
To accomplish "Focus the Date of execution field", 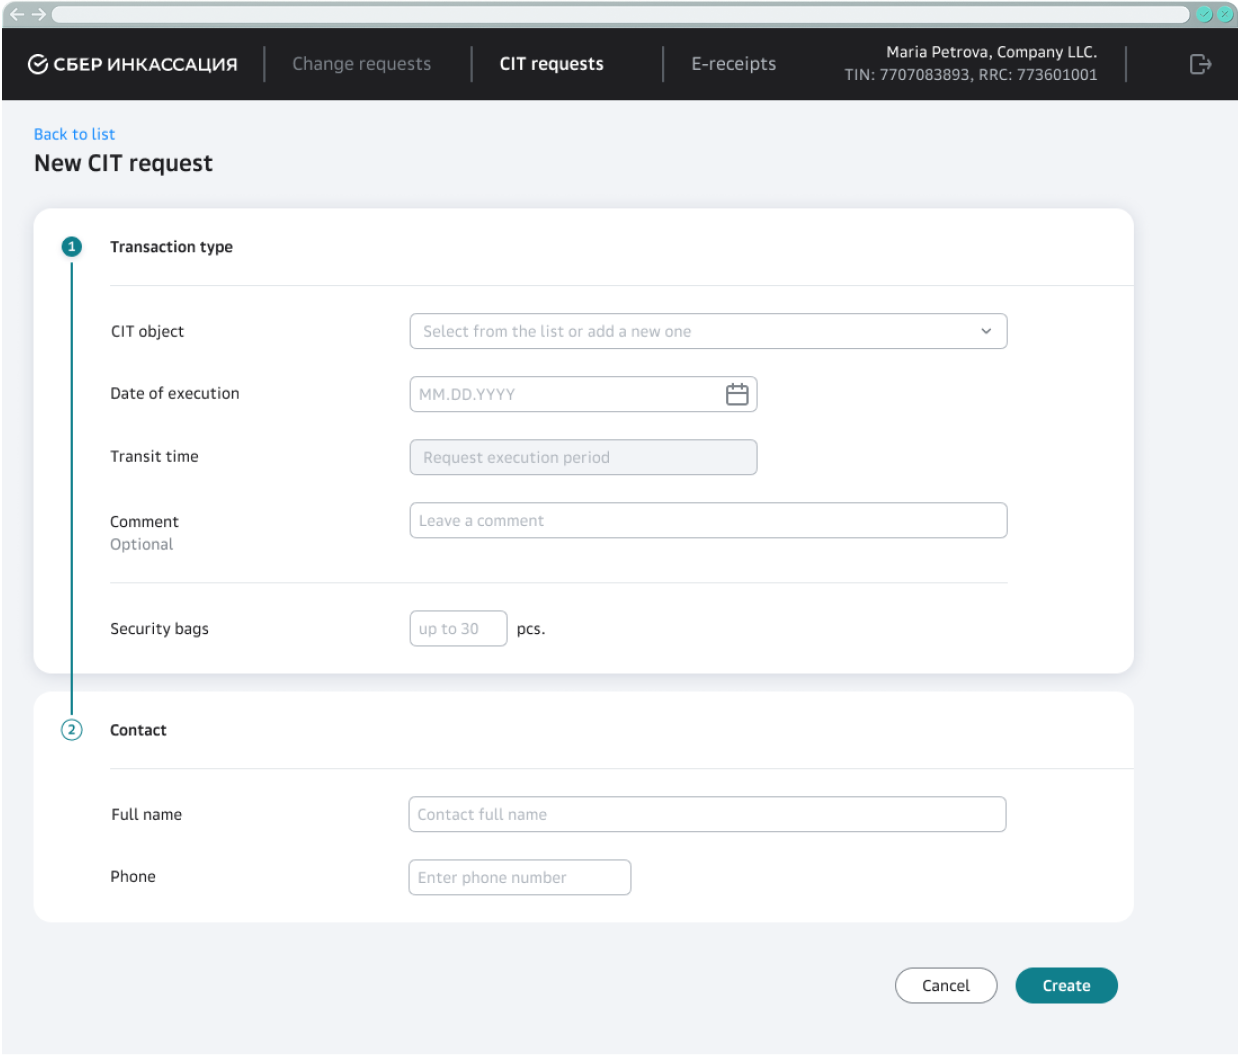I will pyautogui.click(x=565, y=394).
